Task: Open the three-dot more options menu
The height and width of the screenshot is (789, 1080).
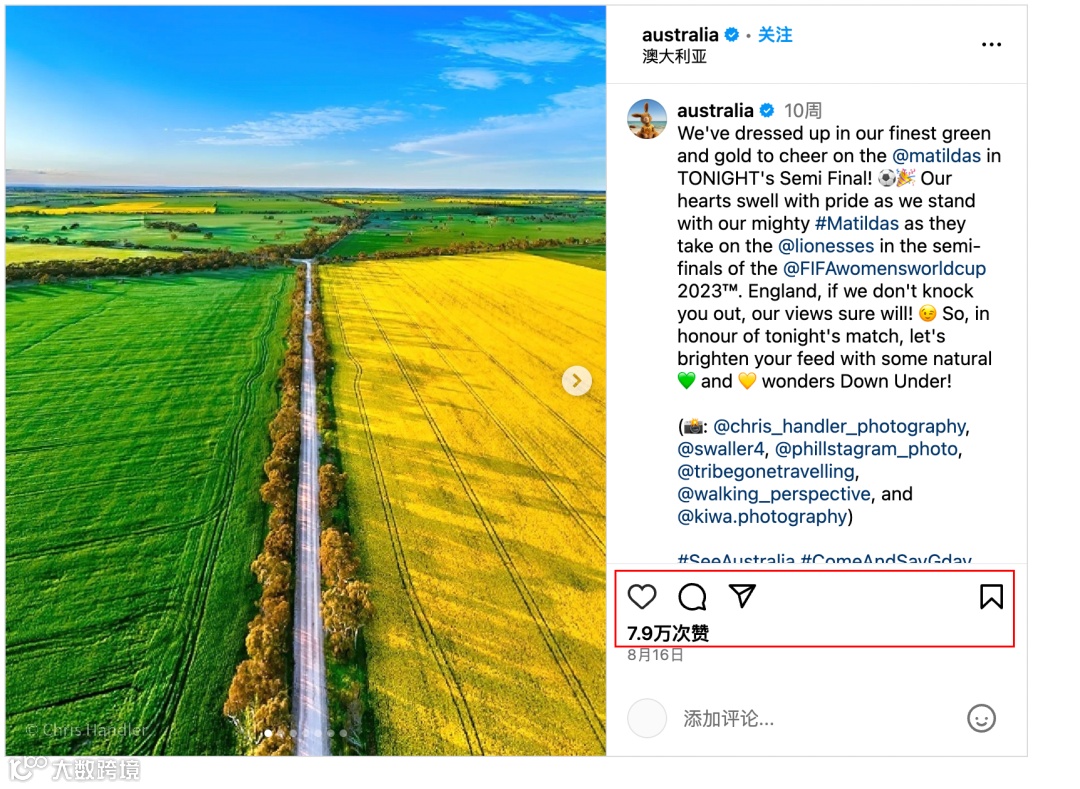Action: tap(991, 45)
